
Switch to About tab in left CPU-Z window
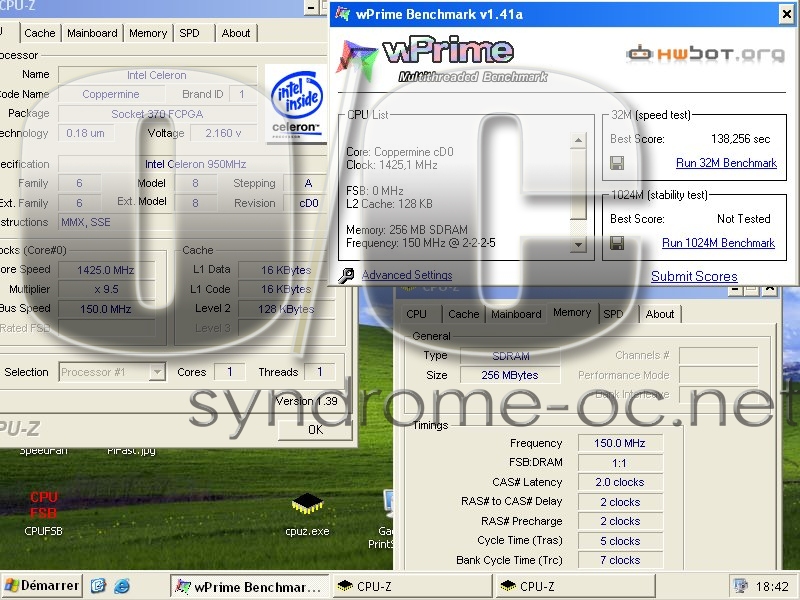[236, 33]
